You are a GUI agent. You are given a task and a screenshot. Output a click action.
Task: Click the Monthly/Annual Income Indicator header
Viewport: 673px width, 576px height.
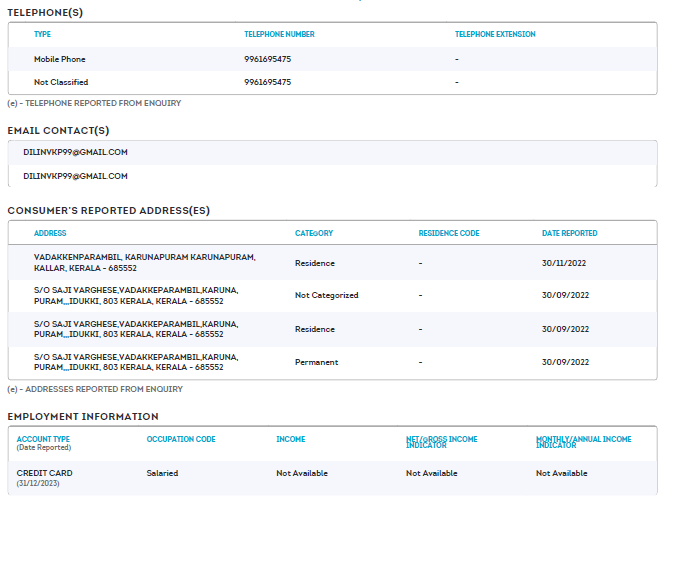(x=583, y=442)
